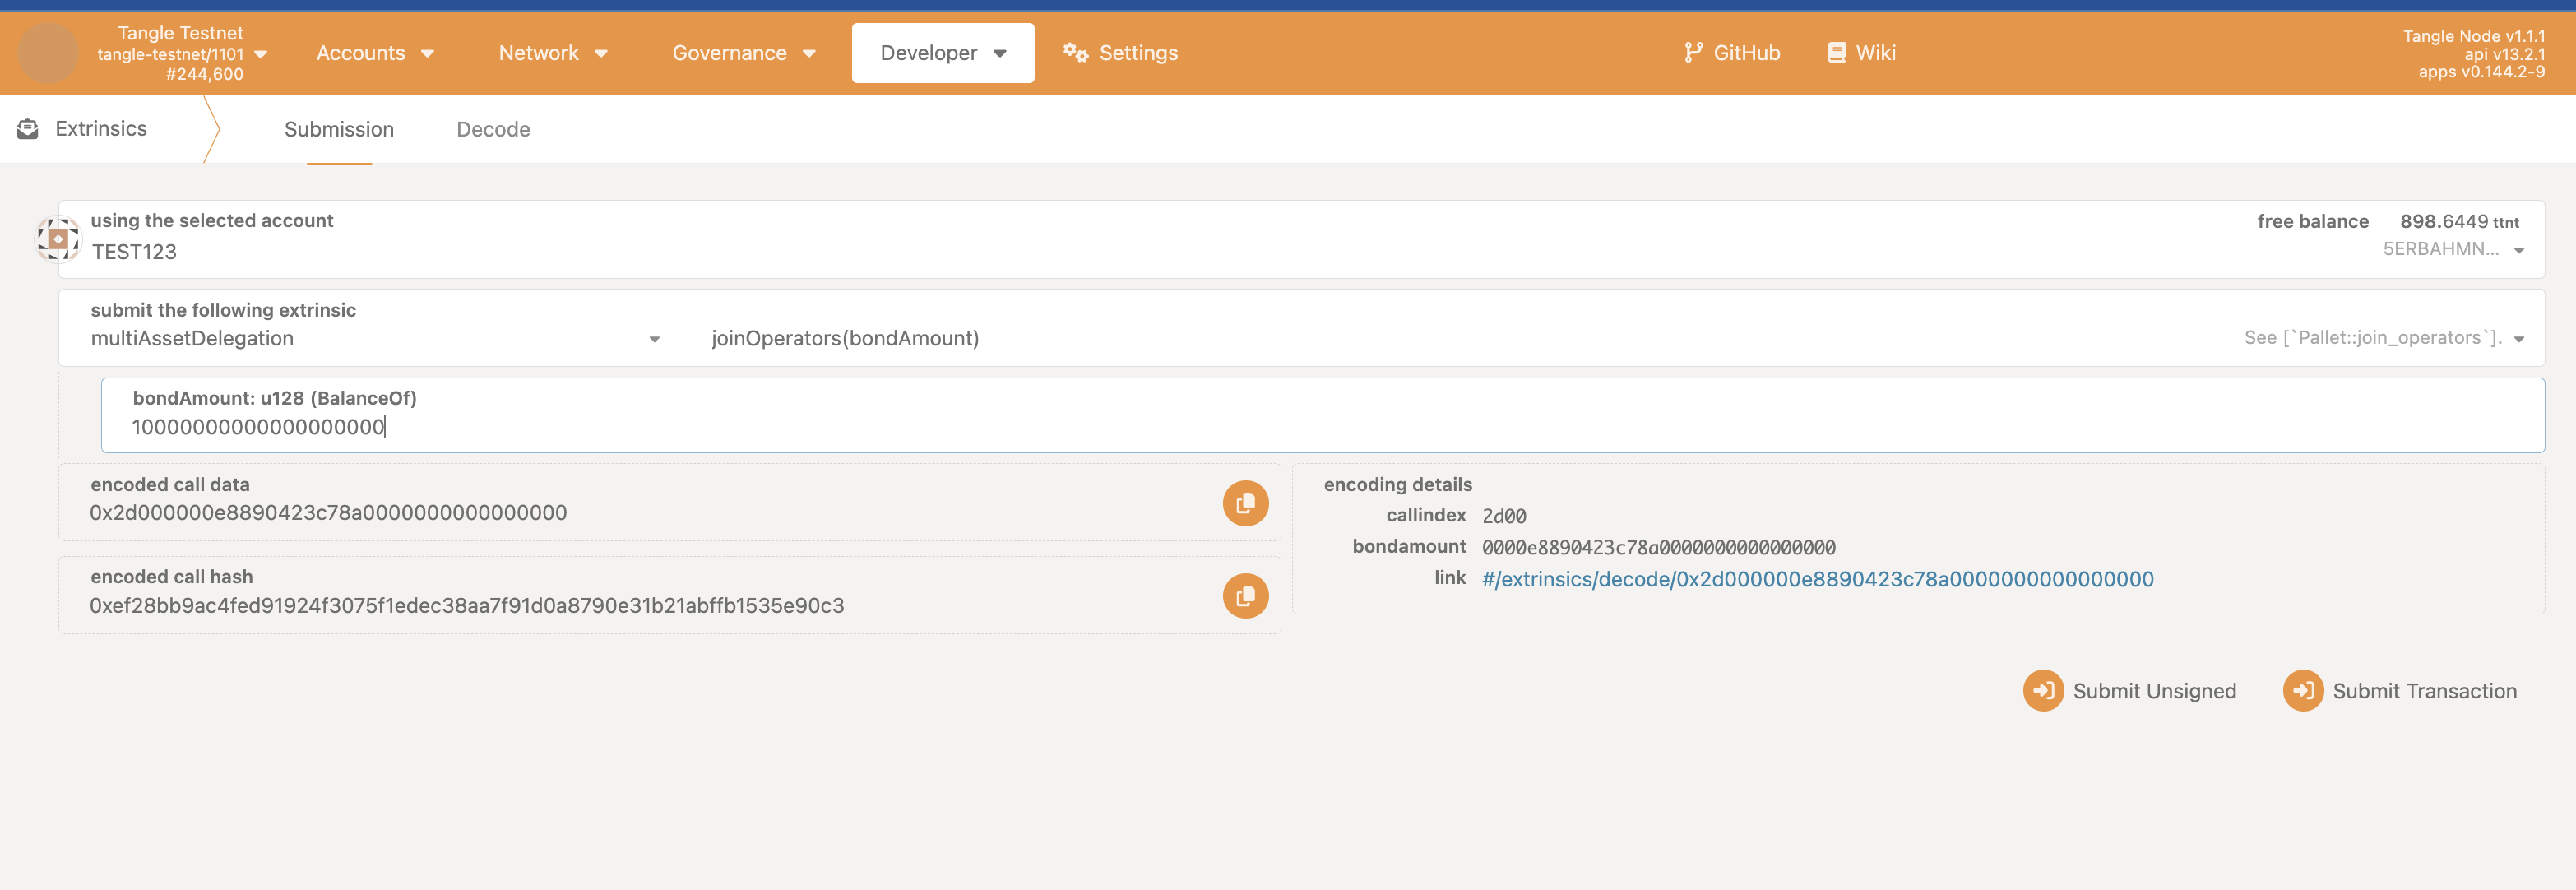Click the Submit Transaction button
Viewport: 2576px width, 890px height.
click(x=2400, y=691)
